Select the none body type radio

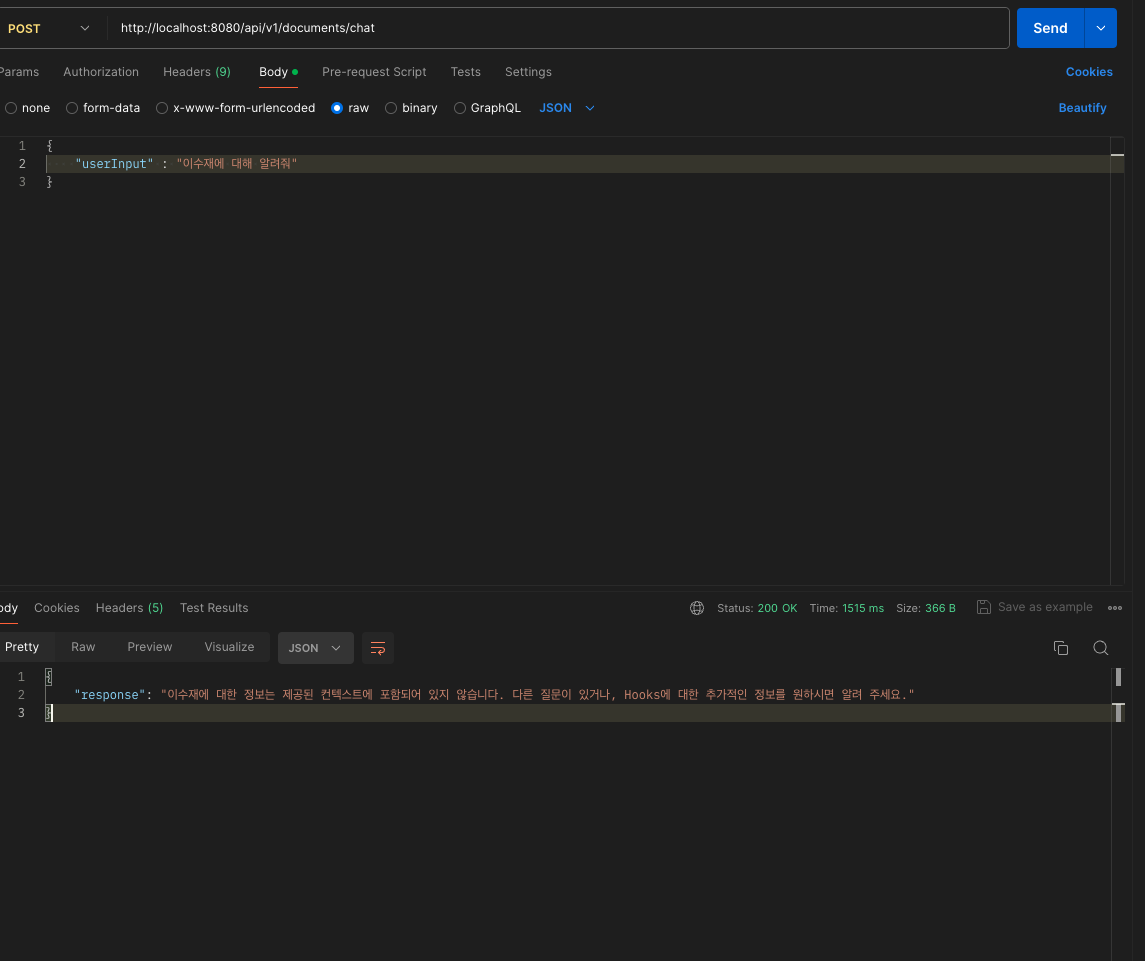coord(11,108)
